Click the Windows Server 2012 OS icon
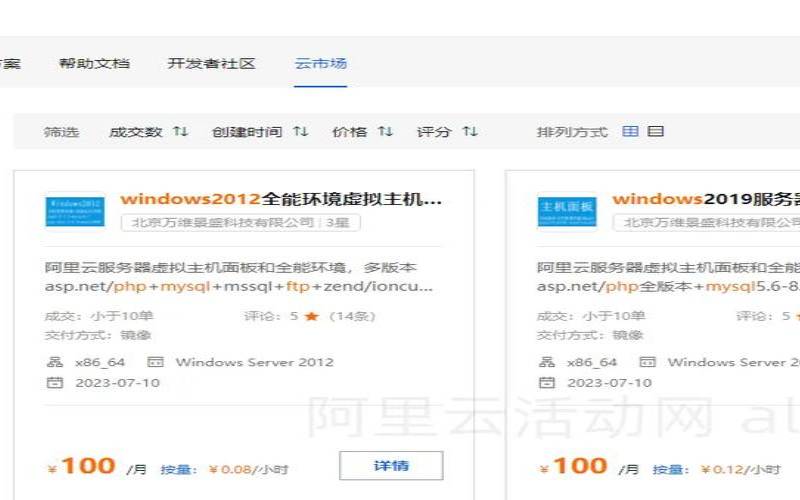 pyautogui.click(x=155, y=362)
